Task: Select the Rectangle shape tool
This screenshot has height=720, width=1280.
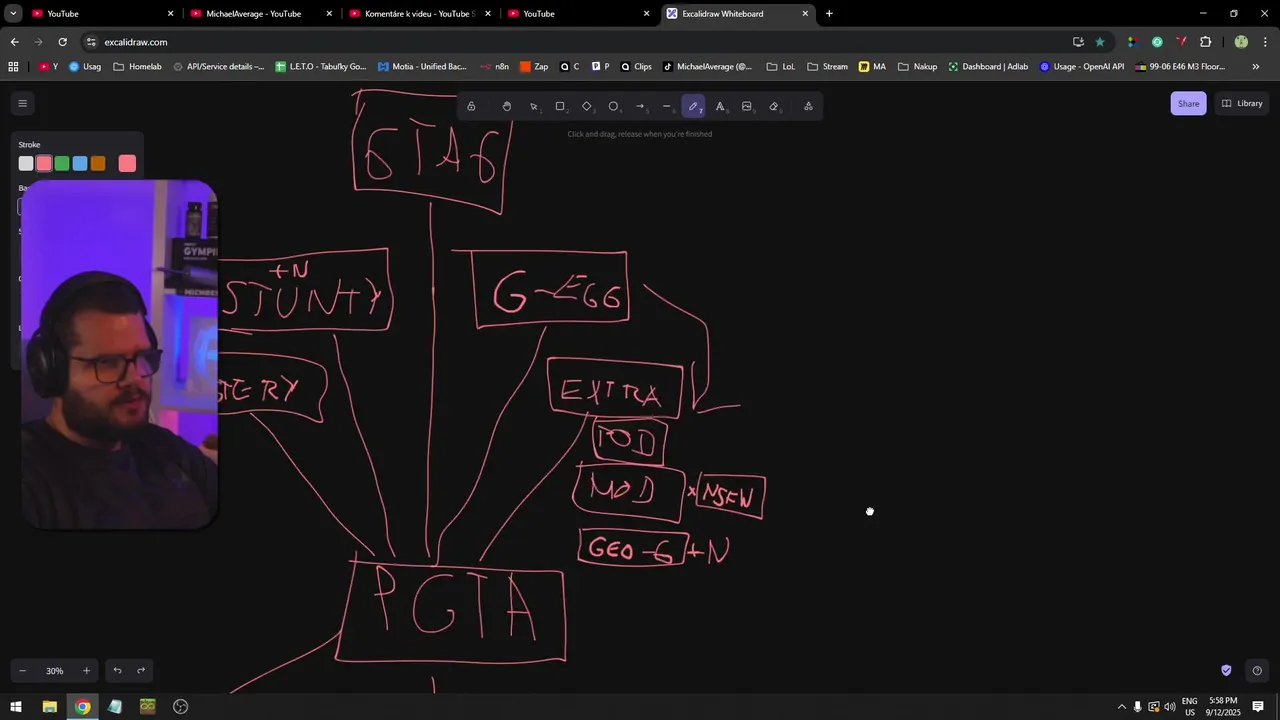Action: pyautogui.click(x=560, y=106)
